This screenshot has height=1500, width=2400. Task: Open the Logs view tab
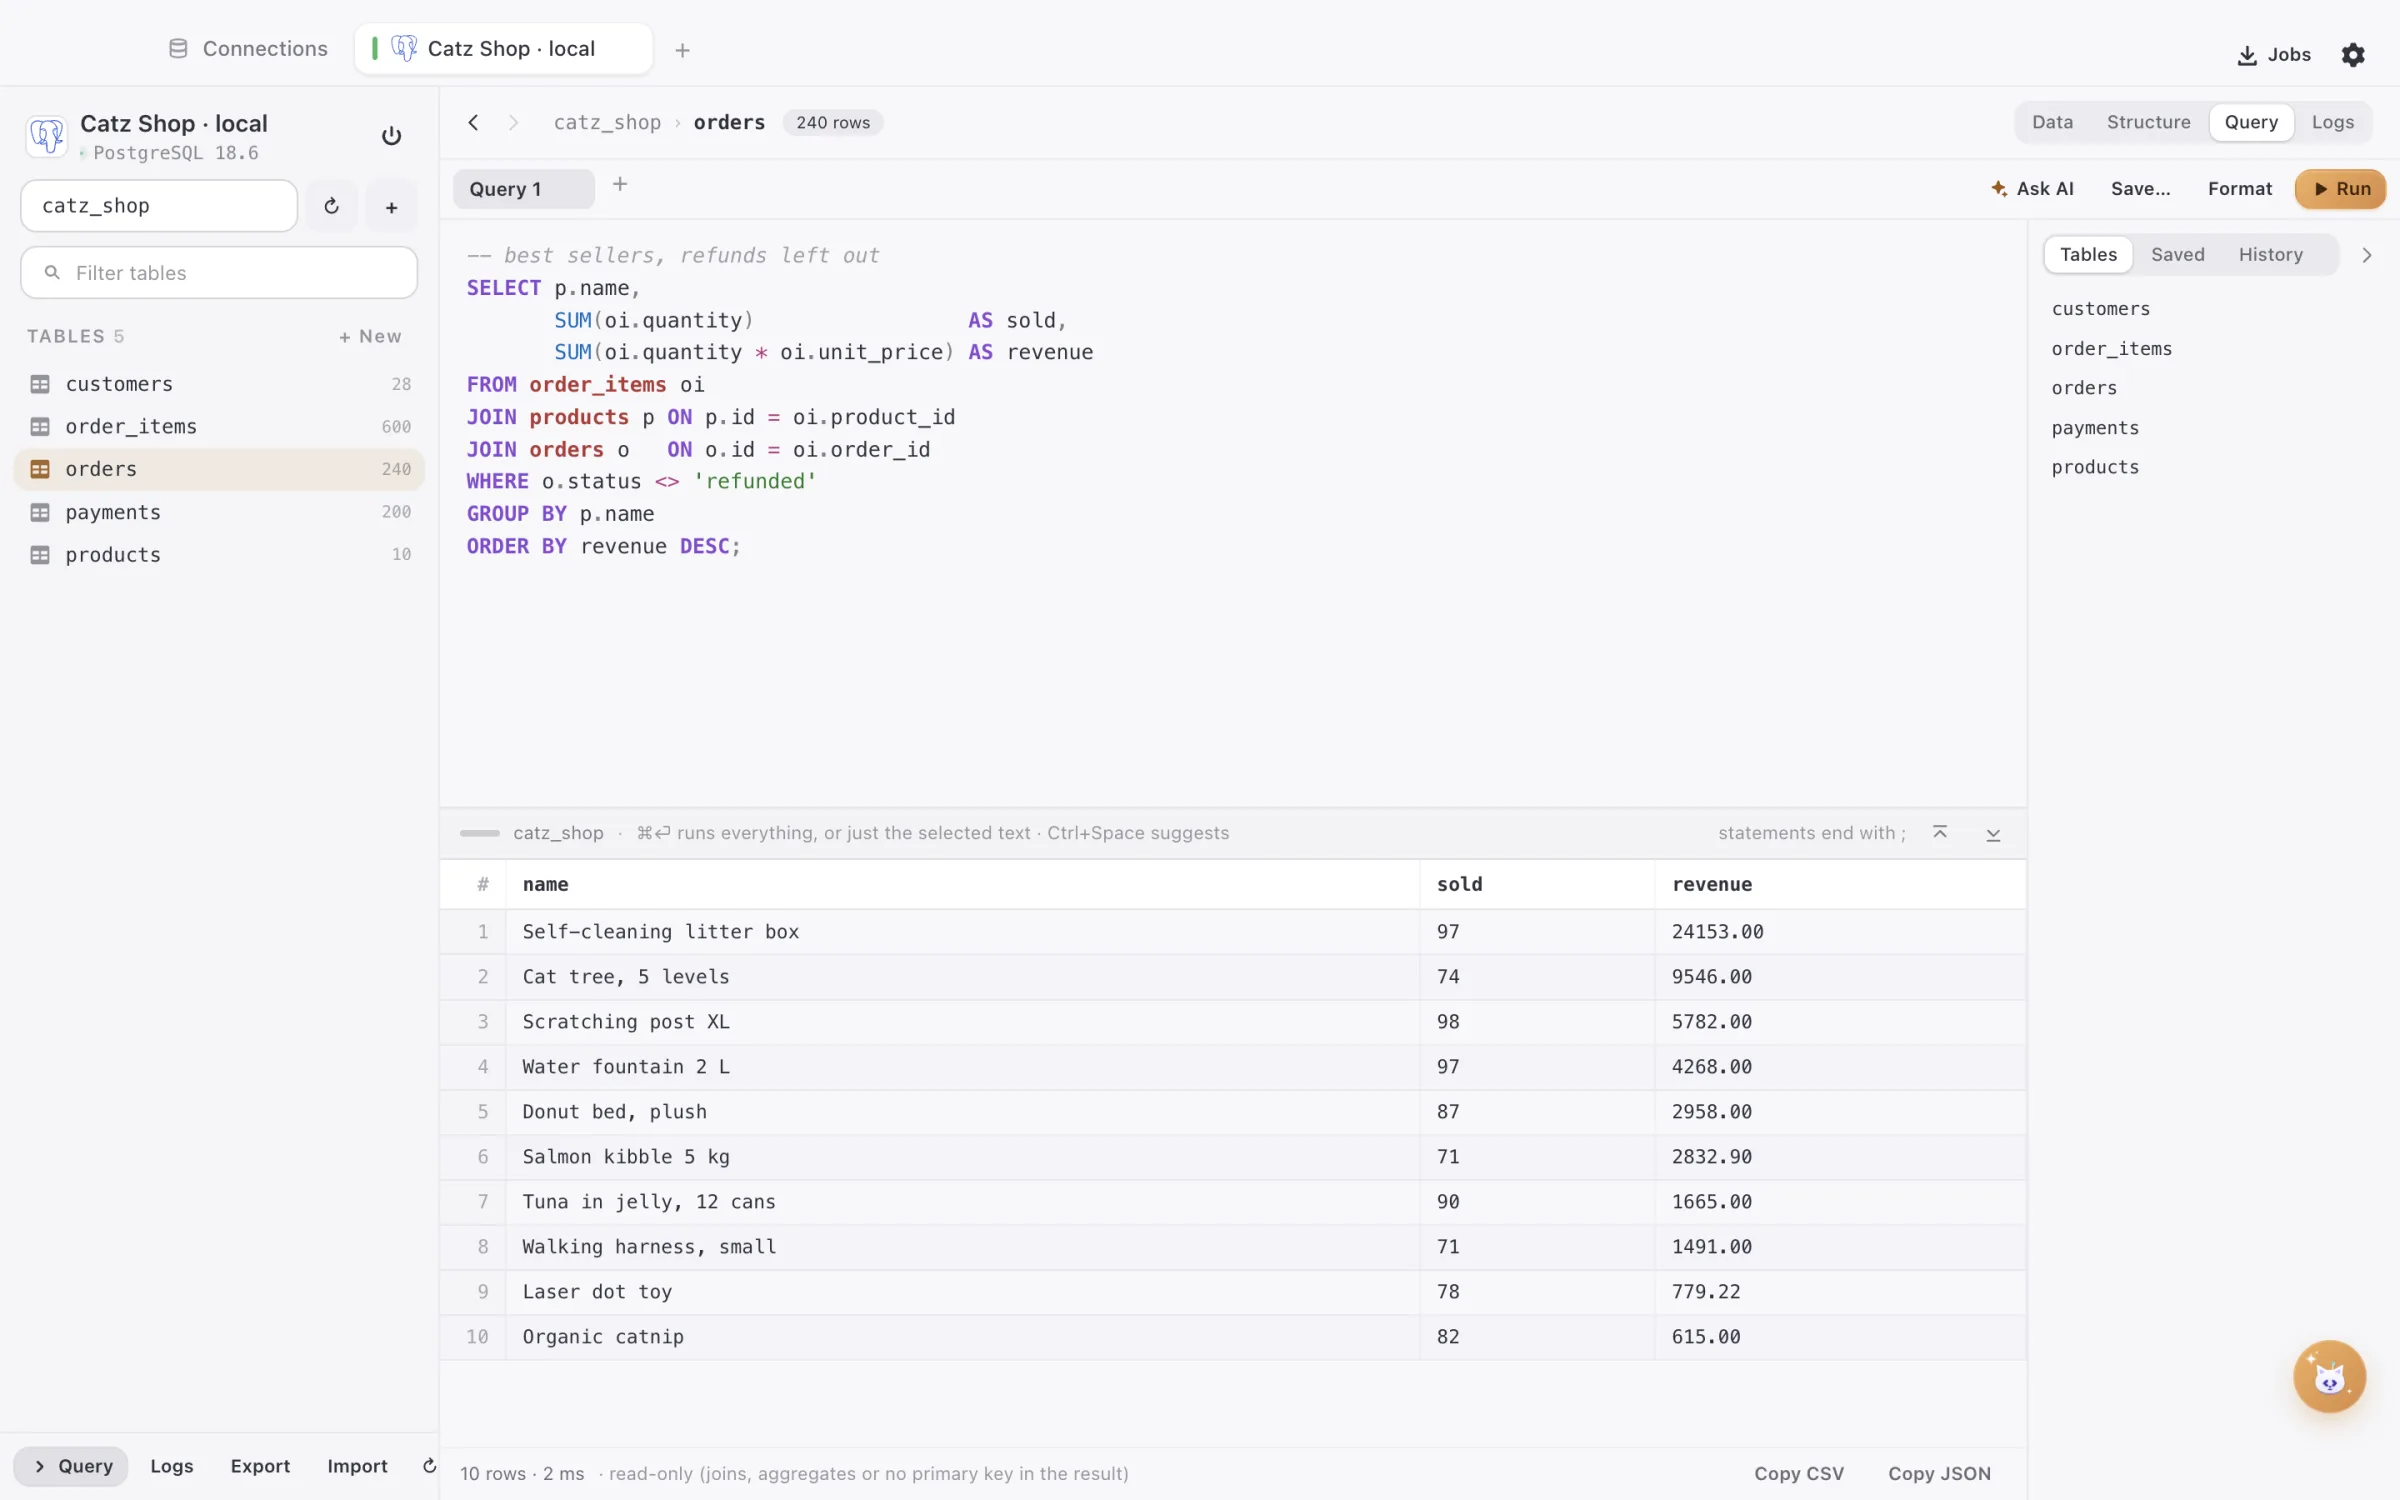(x=2332, y=122)
